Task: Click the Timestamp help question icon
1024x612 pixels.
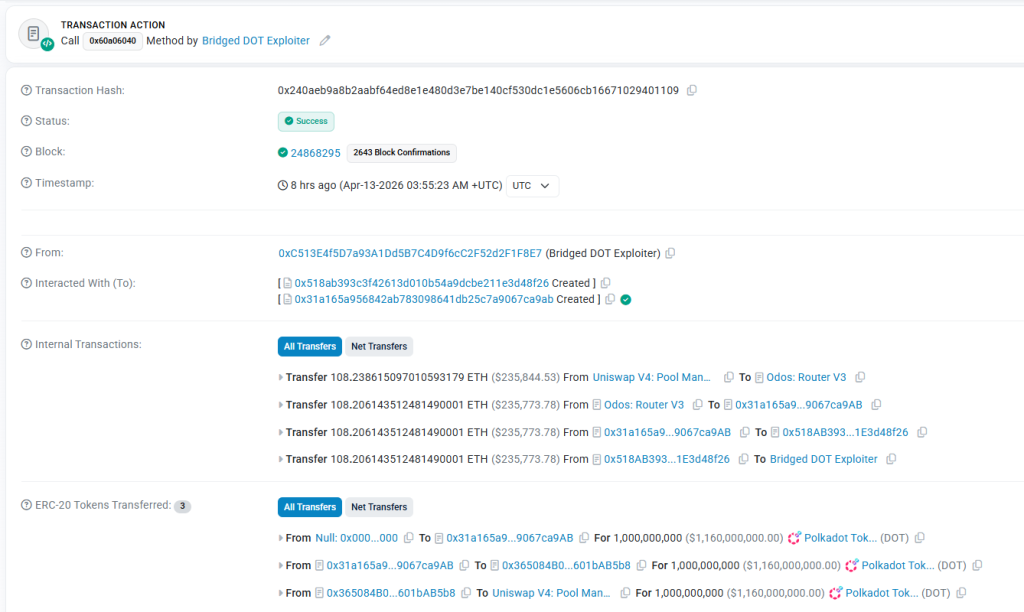Action: tap(26, 183)
